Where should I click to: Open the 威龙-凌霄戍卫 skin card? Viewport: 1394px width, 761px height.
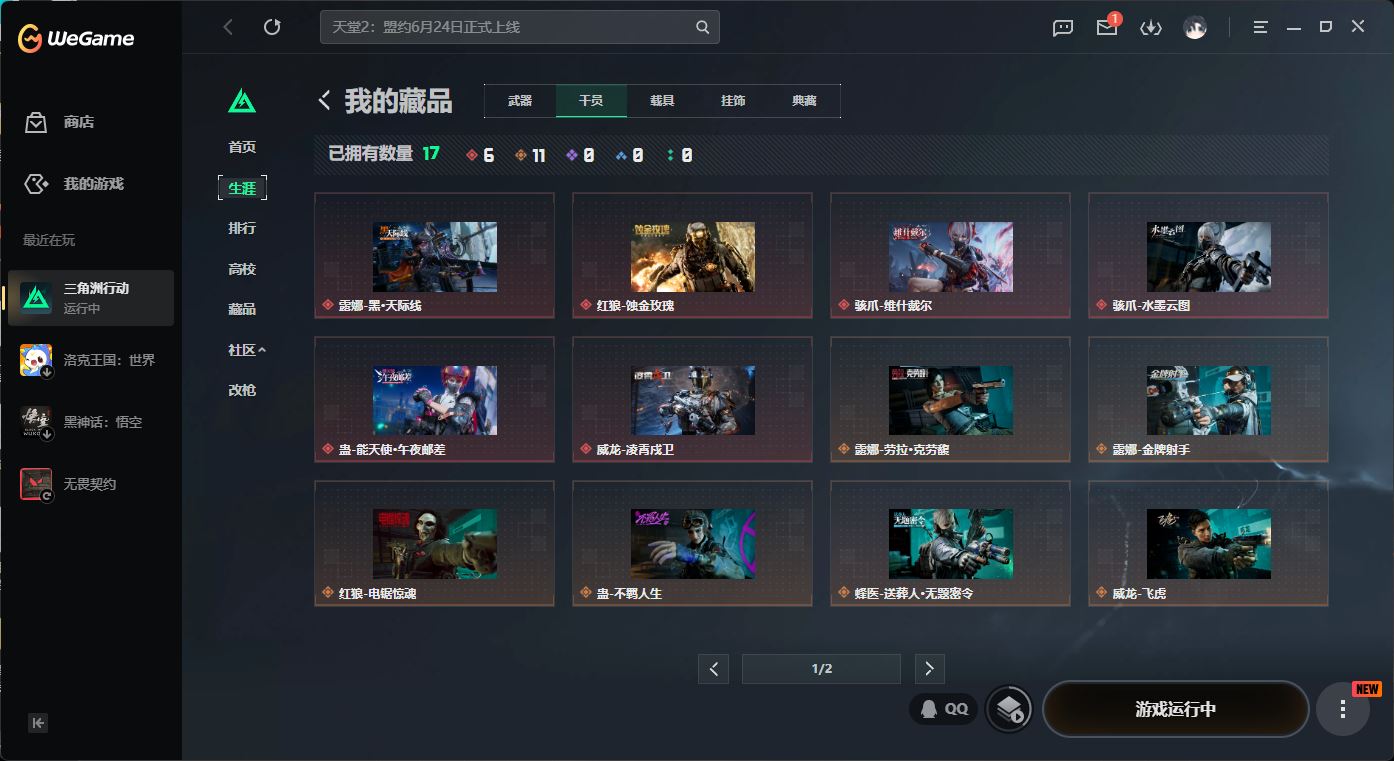pyautogui.click(x=692, y=399)
